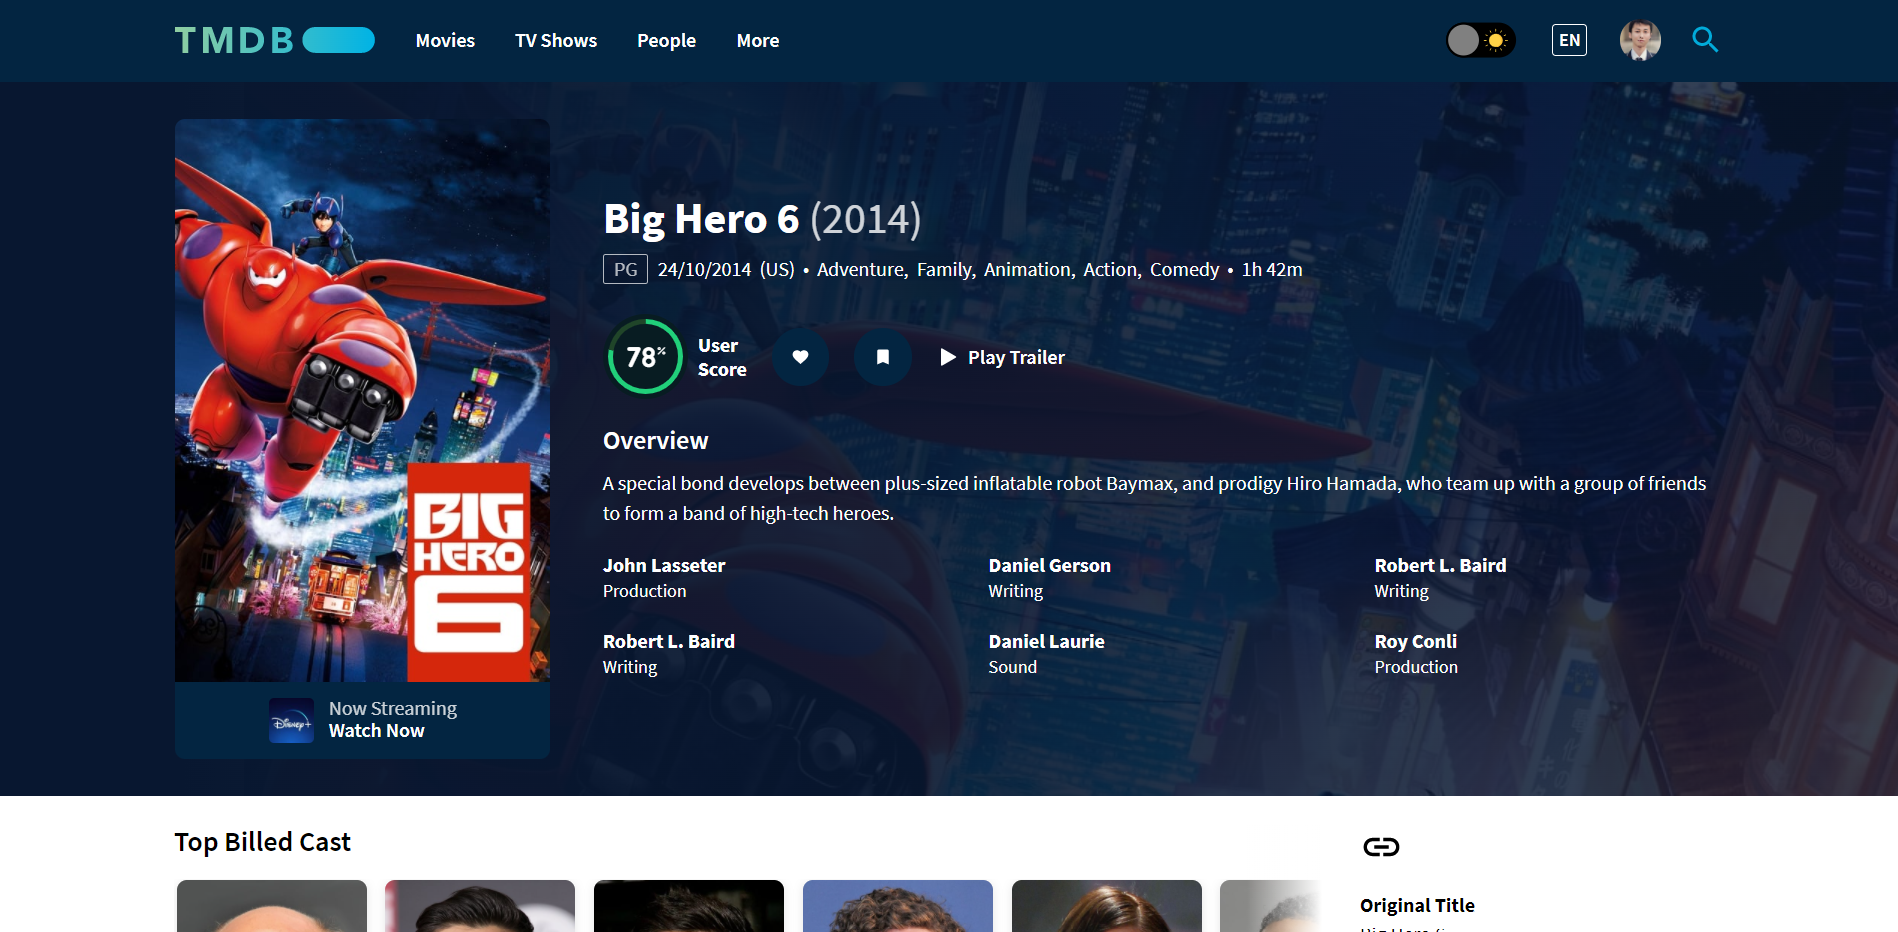Click the 78% user score ring

click(645, 356)
